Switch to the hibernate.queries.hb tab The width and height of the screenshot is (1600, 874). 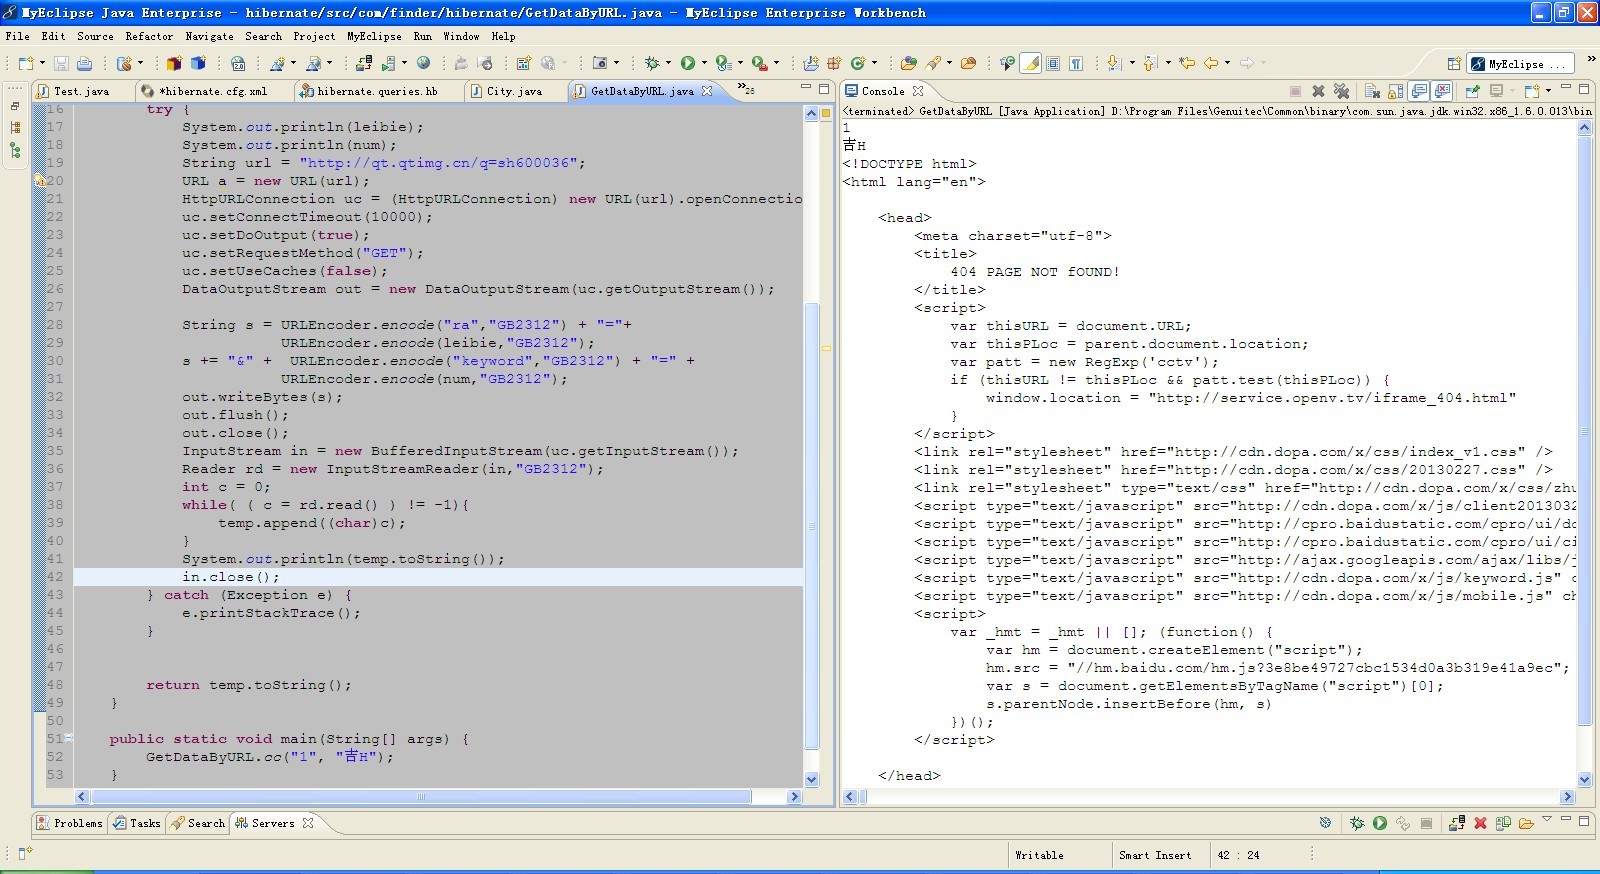(377, 91)
